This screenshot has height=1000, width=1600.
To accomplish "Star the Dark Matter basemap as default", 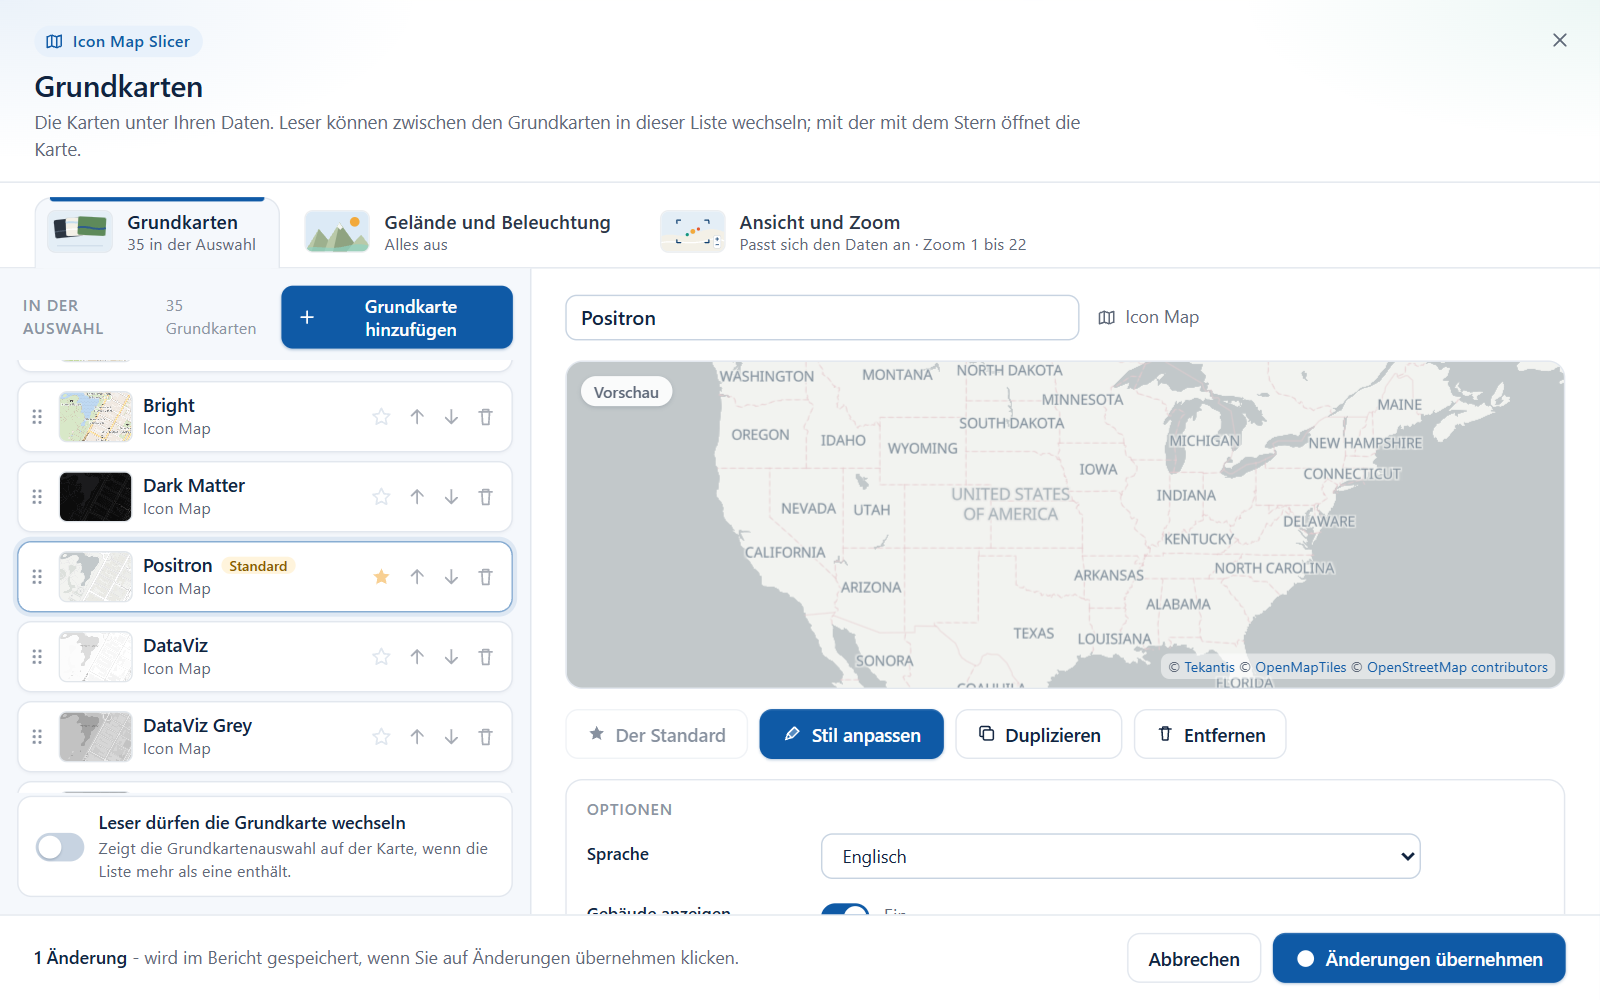I will click(x=381, y=497).
